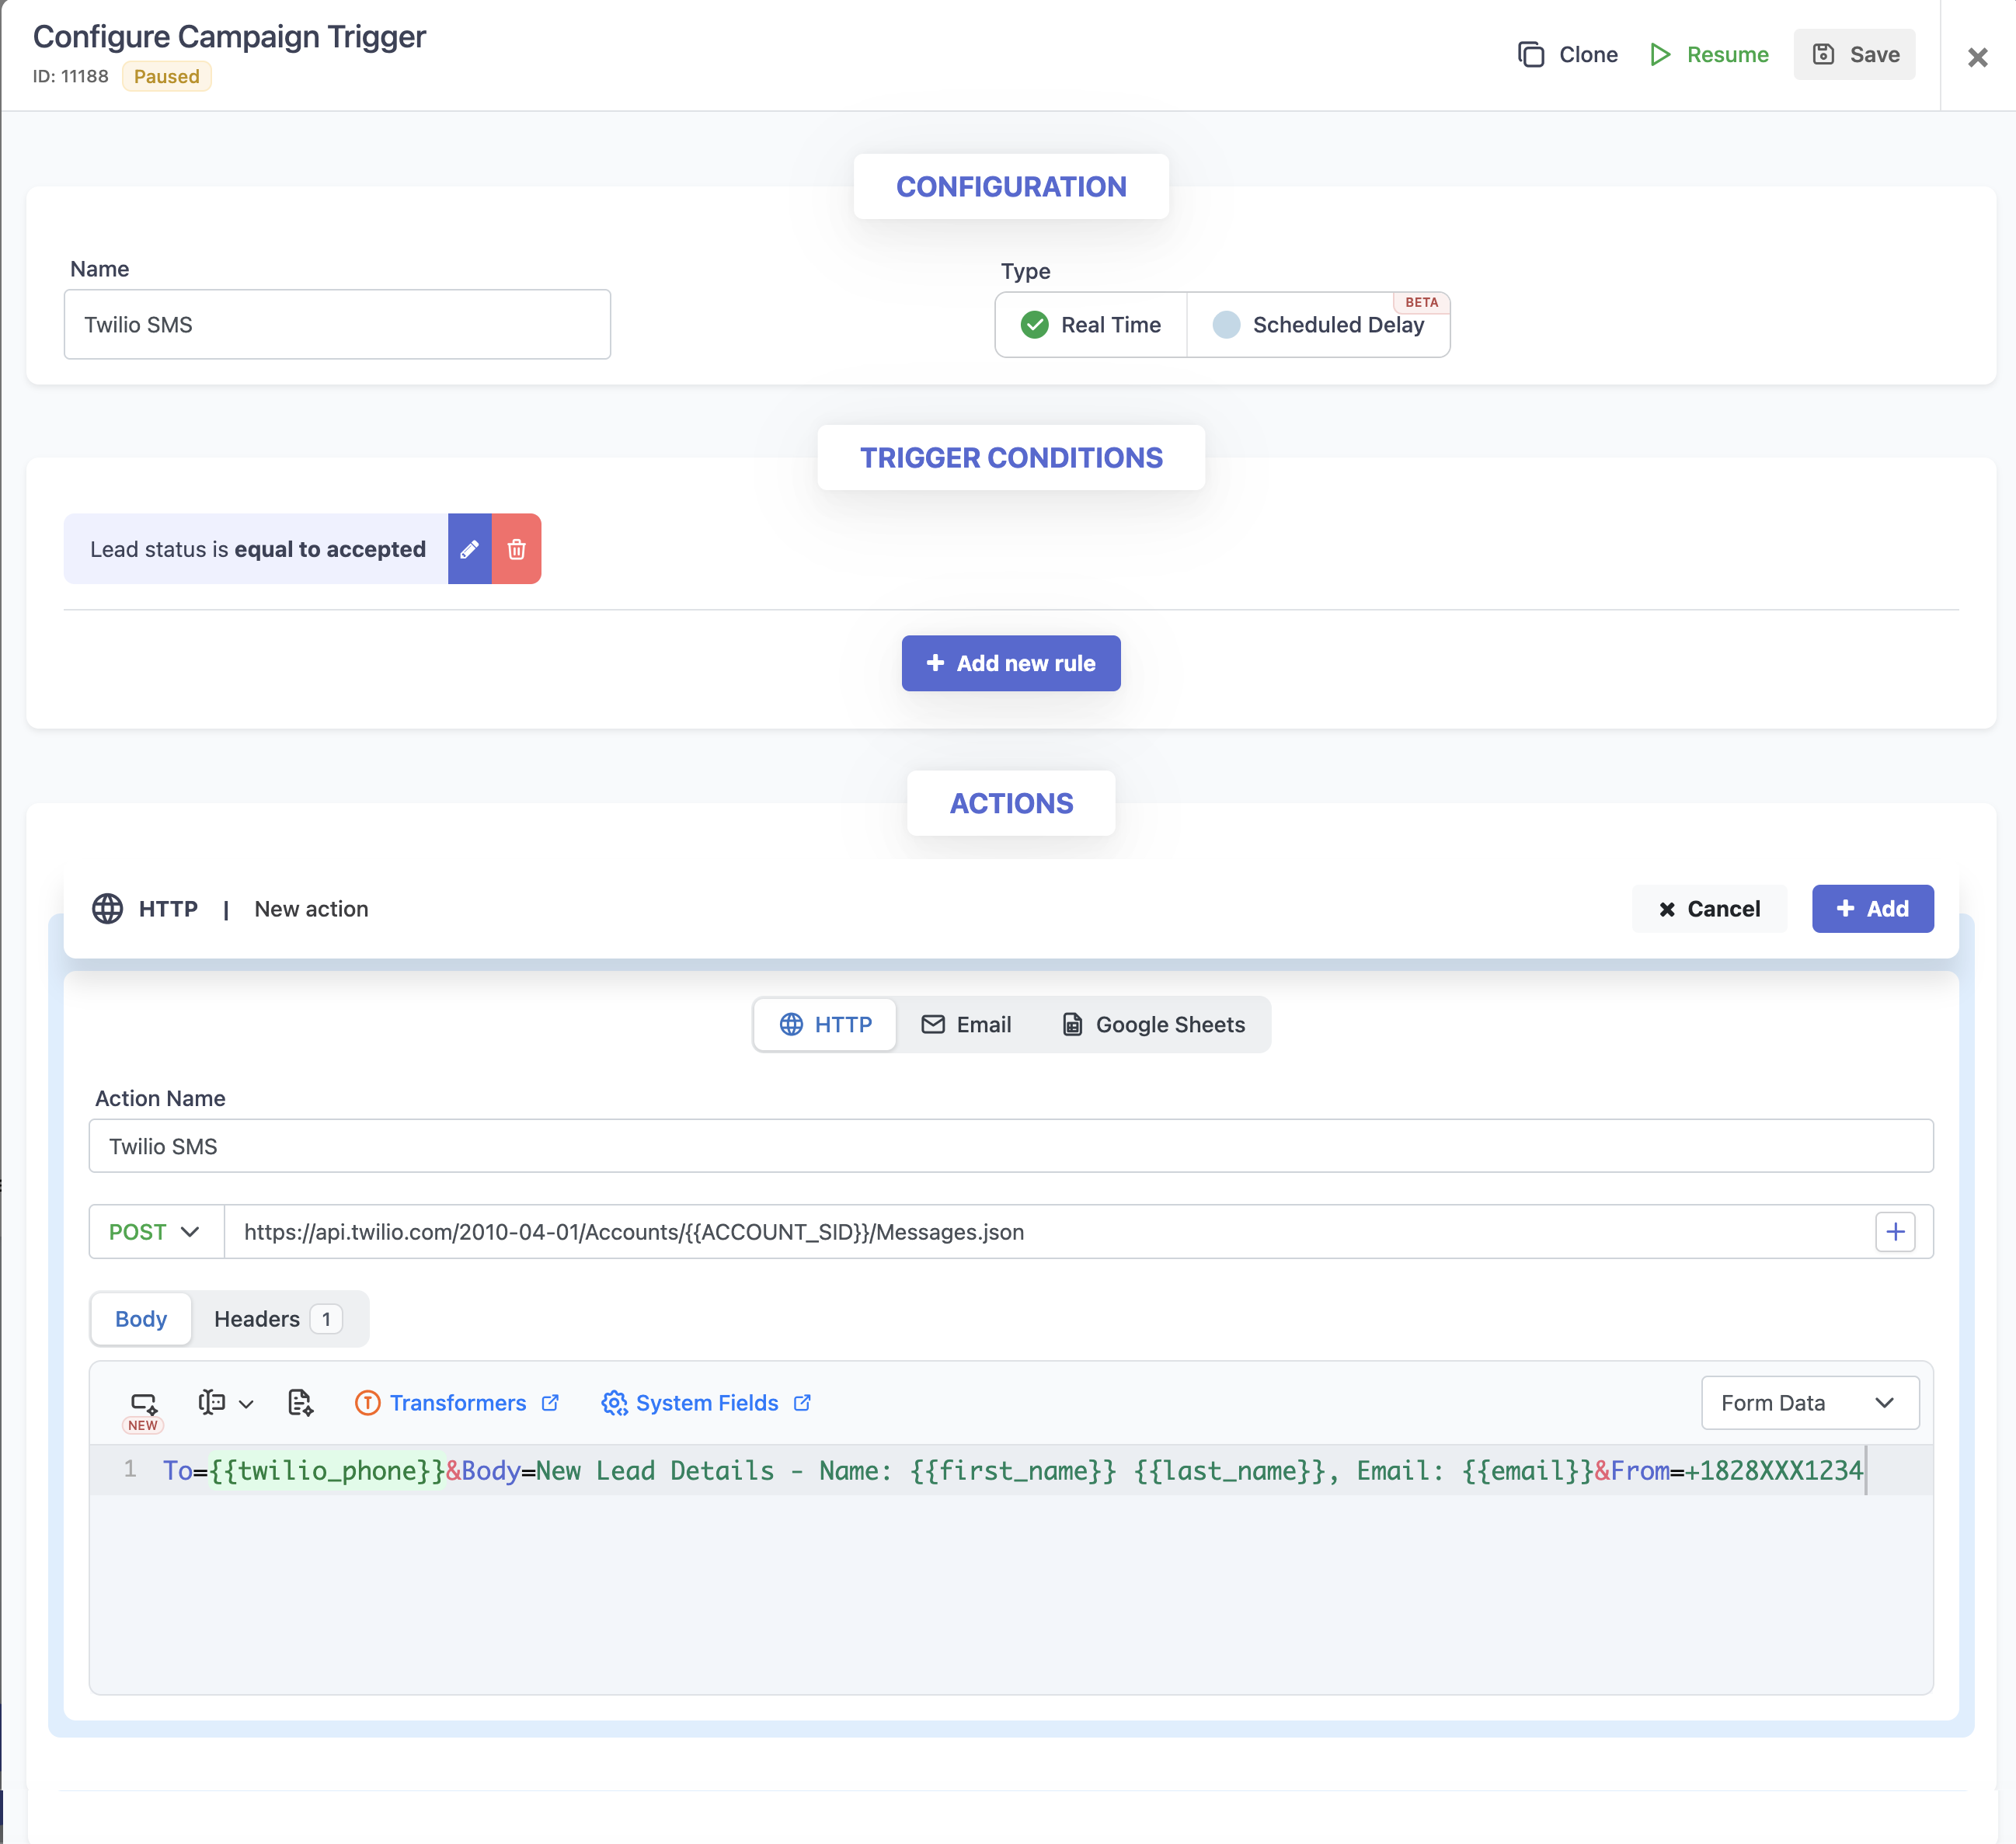This screenshot has height=1844, width=2016.
Task: Delete the lead status rule with trash icon
Action: tap(516, 549)
